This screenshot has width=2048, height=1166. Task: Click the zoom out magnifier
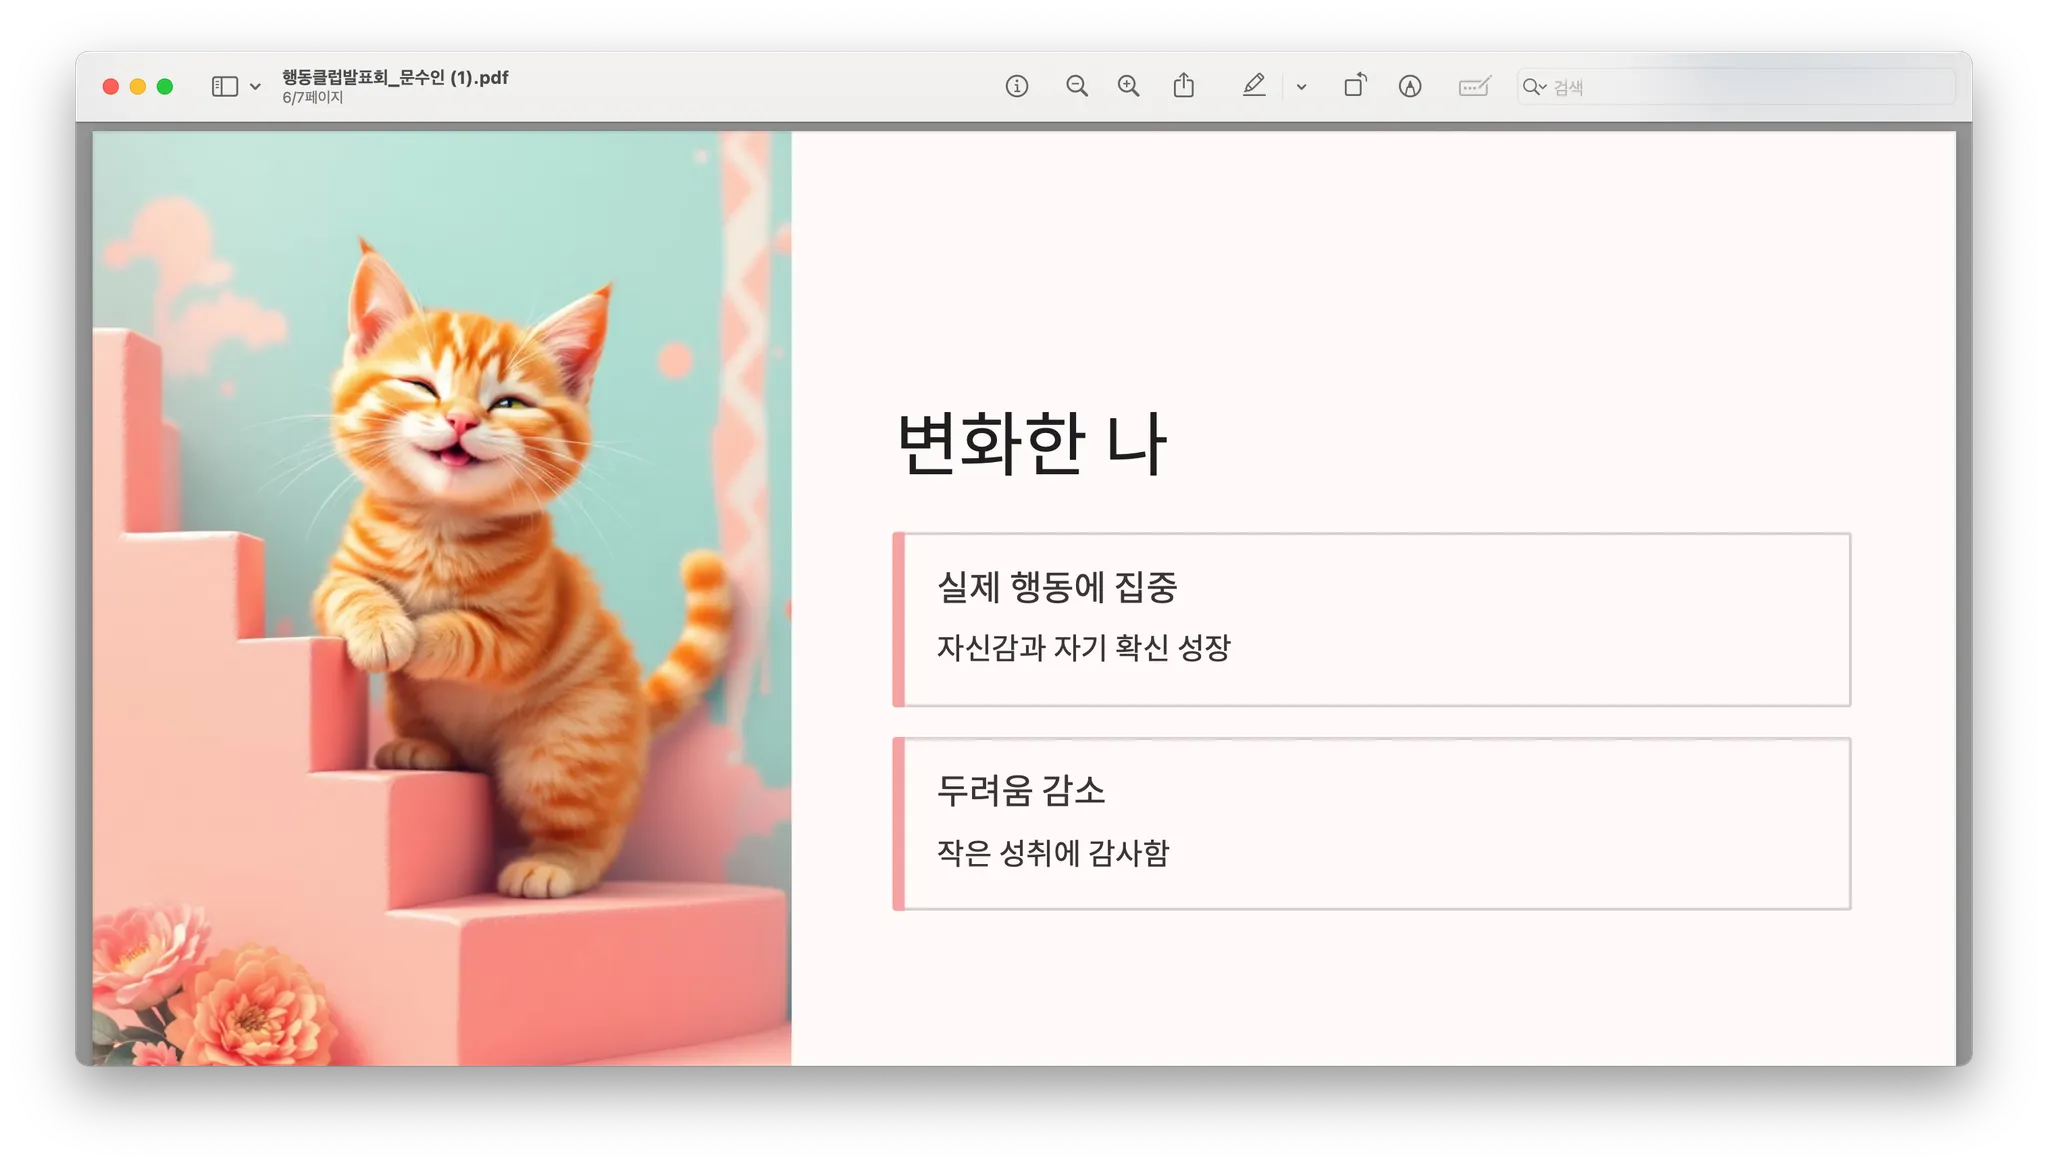coord(1077,86)
